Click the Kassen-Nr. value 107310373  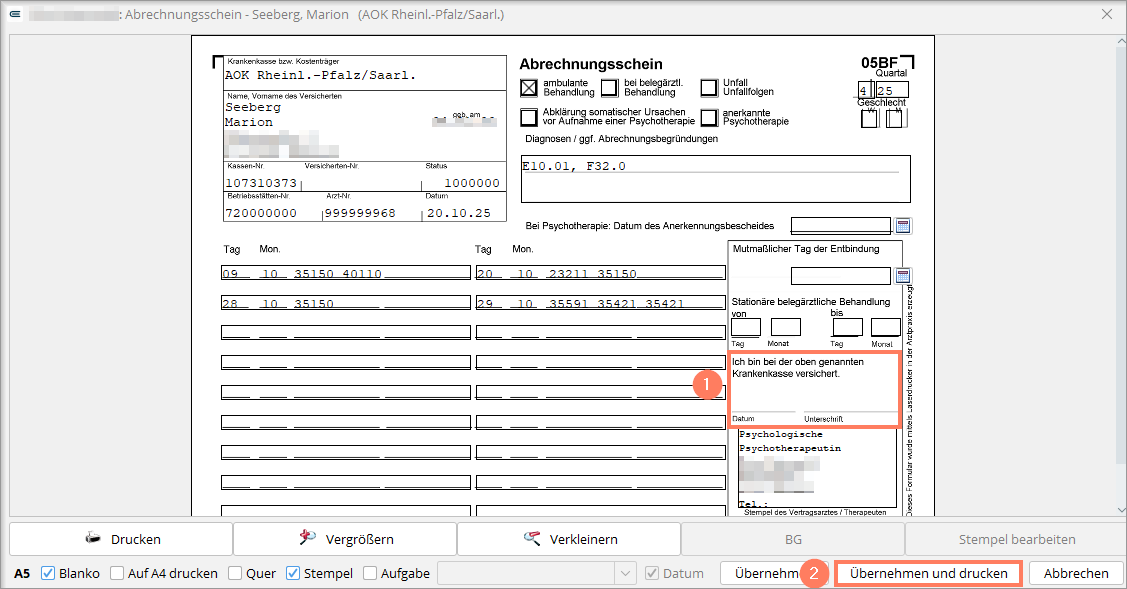click(261, 183)
